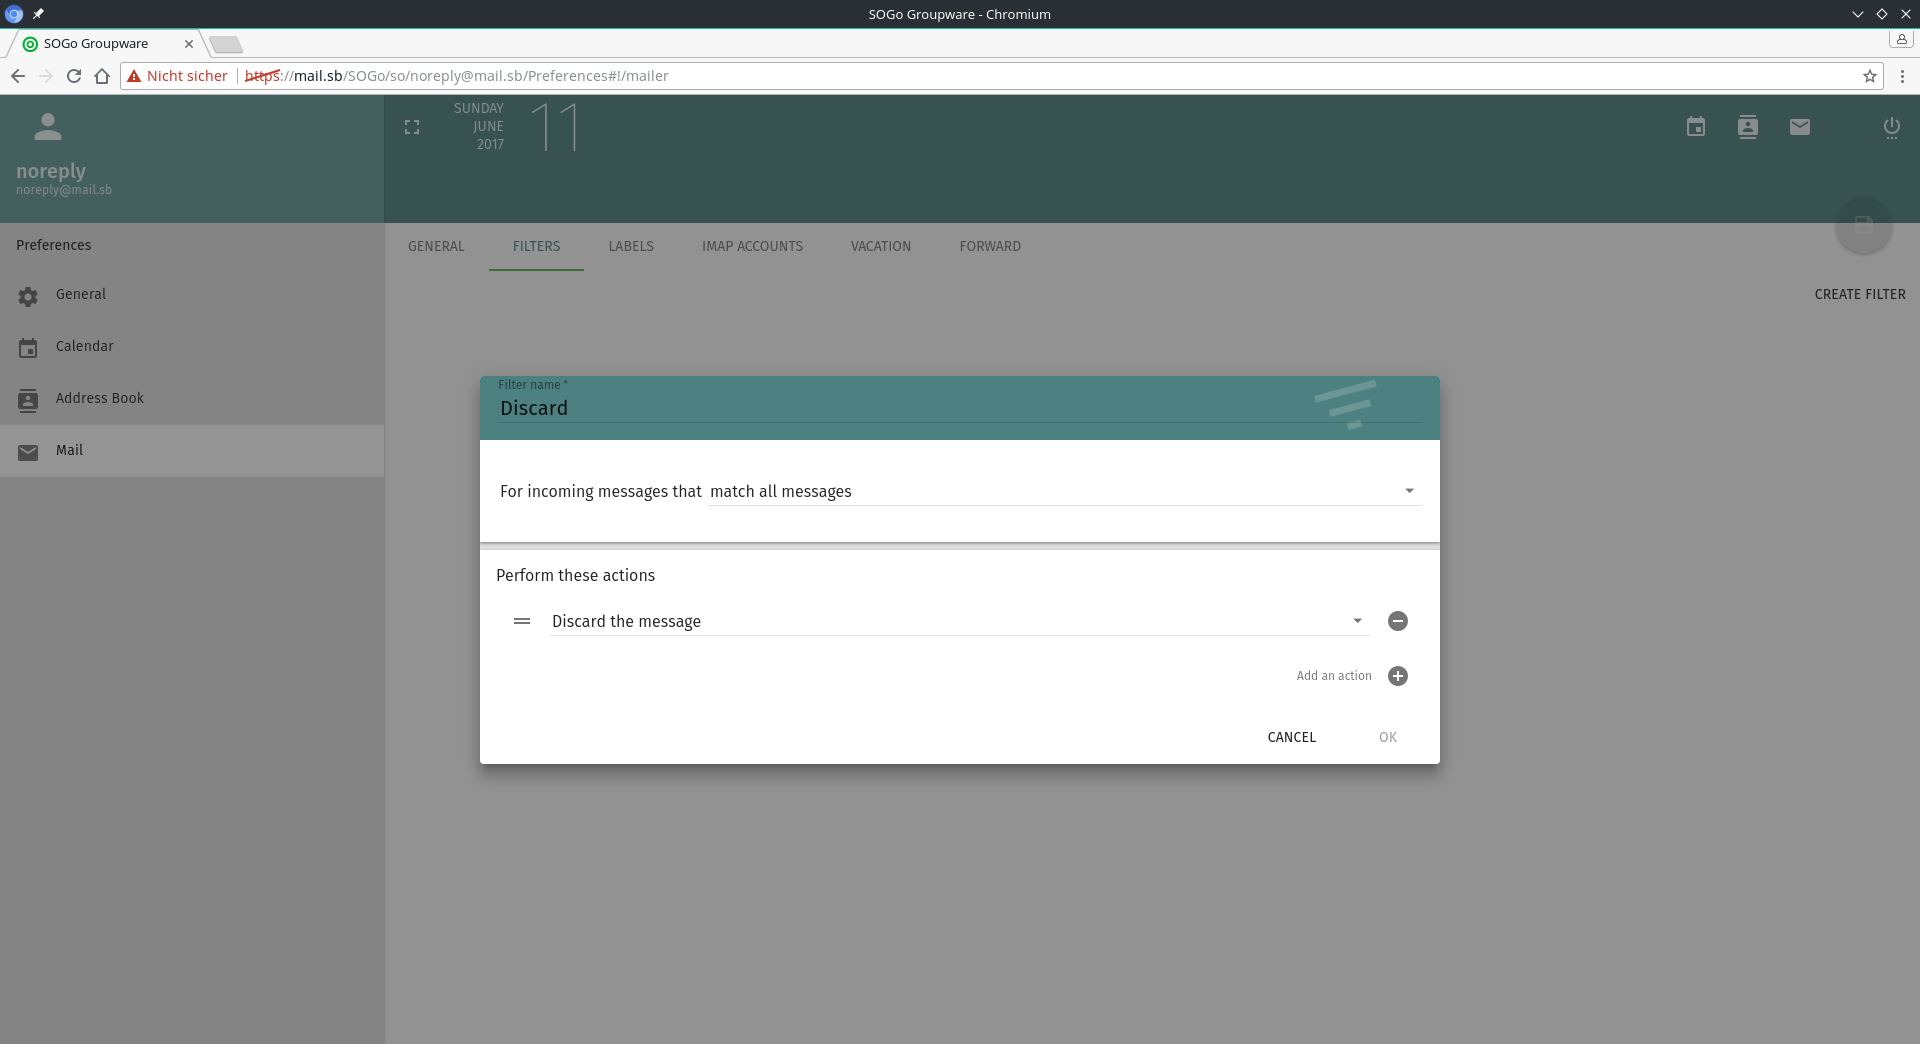
Task: Remove the Discard action with minus icon
Action: click(1398, 621)
